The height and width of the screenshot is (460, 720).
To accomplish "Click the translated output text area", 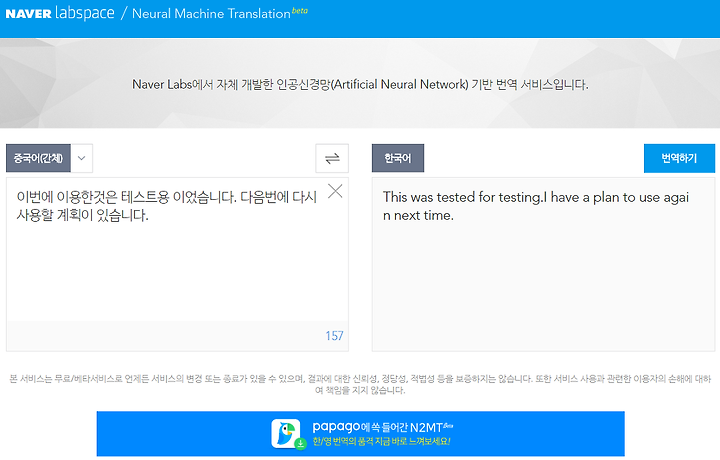I will point(543,264).
